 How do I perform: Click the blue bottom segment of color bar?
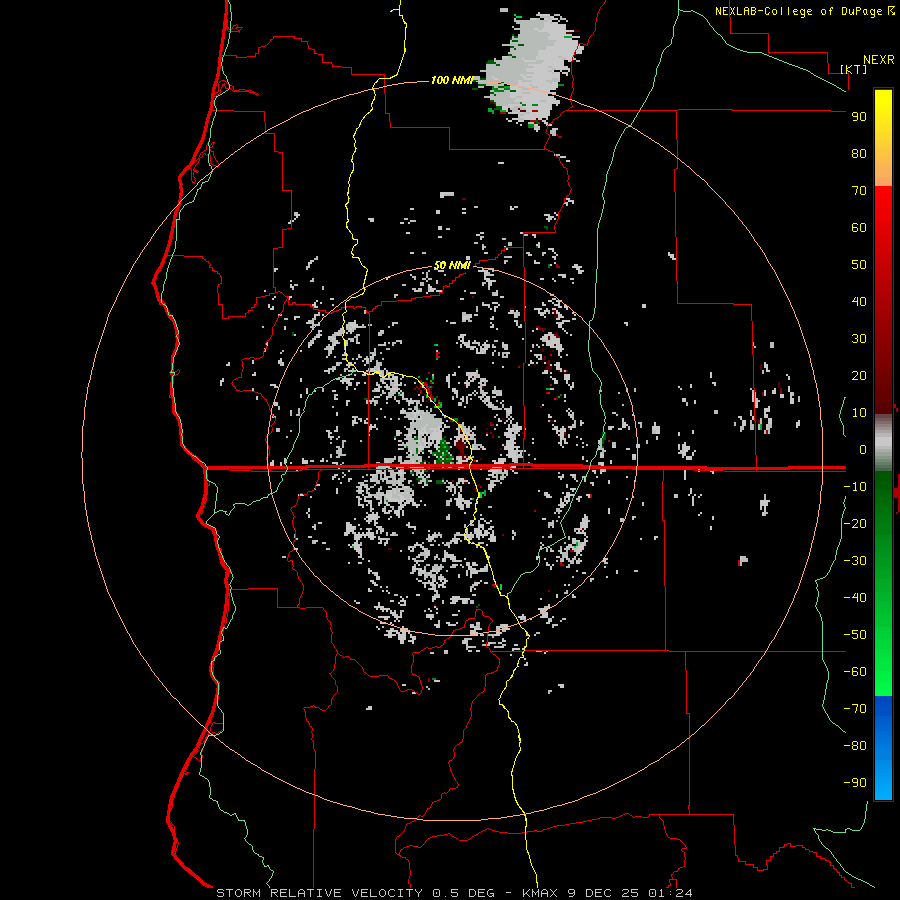883,748
